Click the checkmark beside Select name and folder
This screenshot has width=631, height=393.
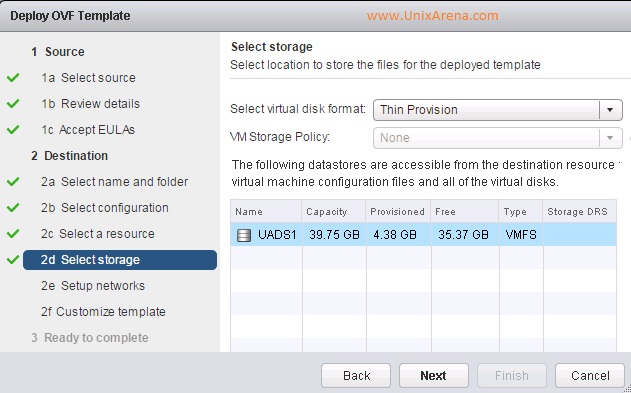tap(13, 181)
